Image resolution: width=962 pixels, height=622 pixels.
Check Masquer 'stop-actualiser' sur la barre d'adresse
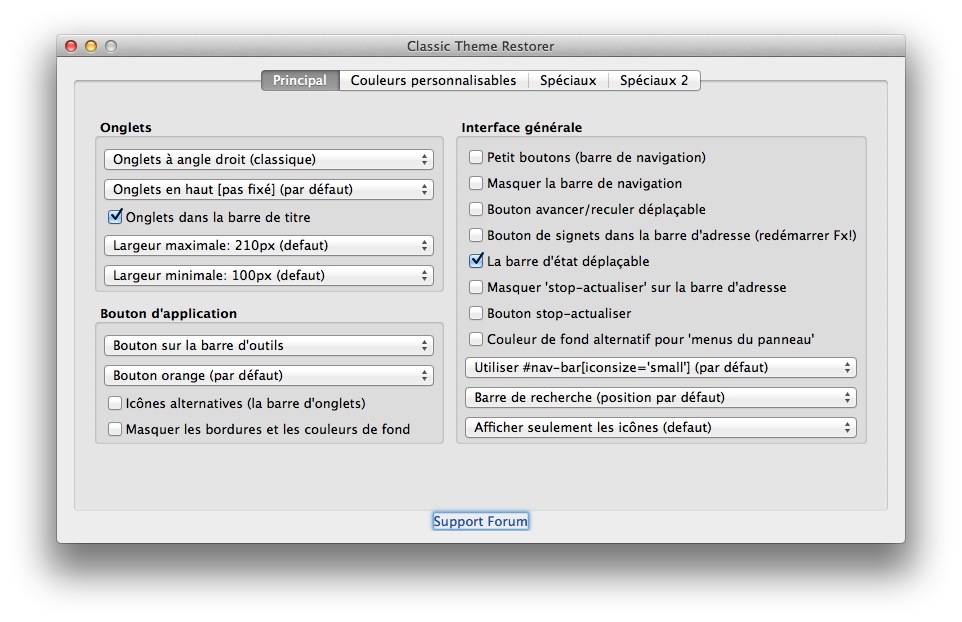(x=476, y=287)
